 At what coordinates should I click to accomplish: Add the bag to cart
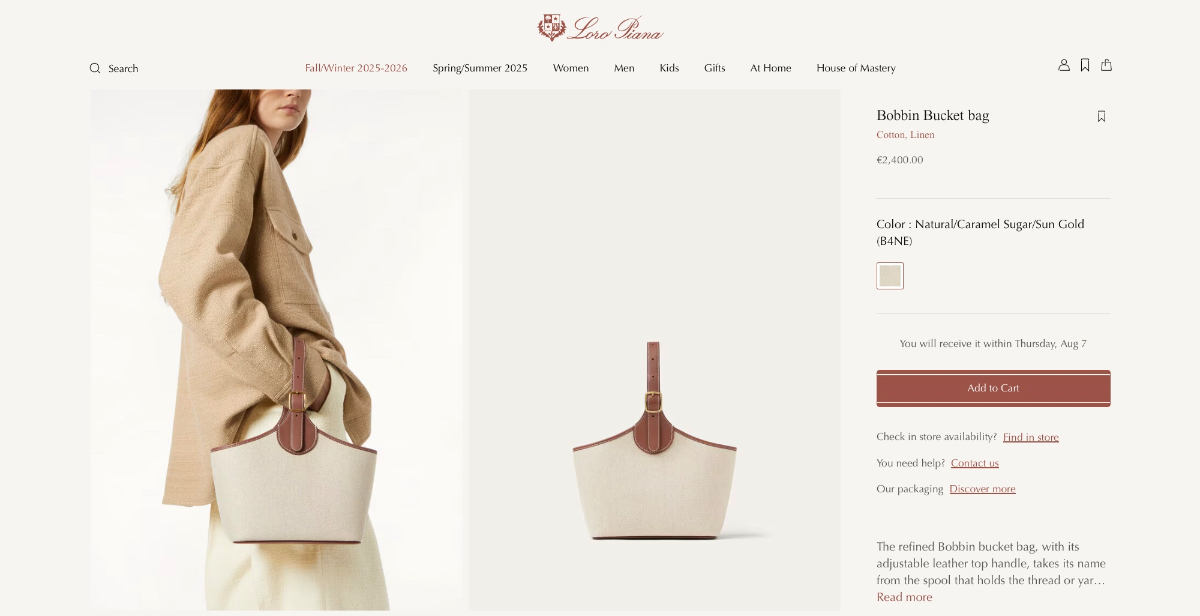point(993,388)
